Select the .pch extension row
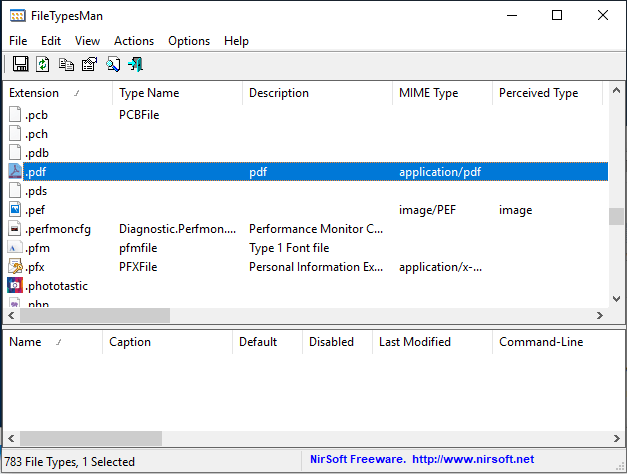This screenshot has width=627, height=474. pos(306,134)
